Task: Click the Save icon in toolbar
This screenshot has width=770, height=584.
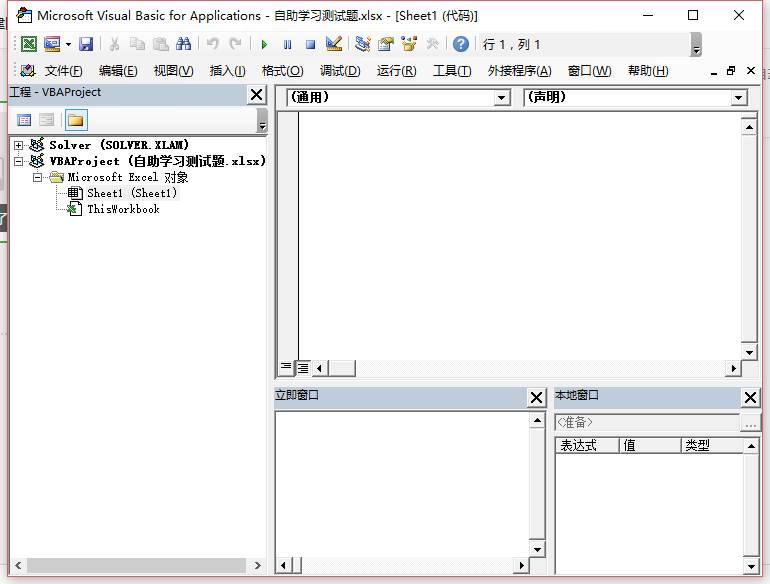Action: 86,44
